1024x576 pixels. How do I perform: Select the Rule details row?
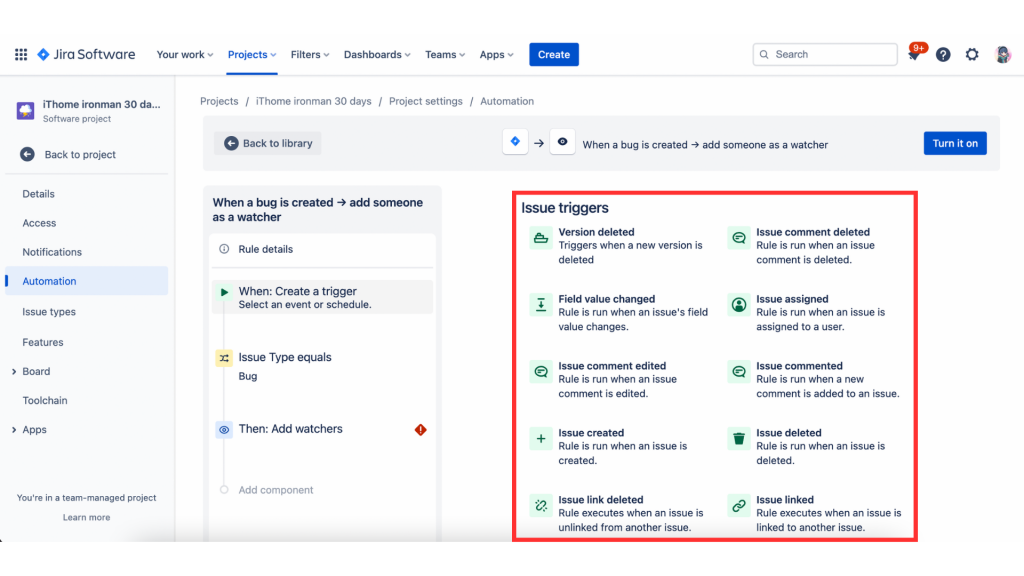click(322, 249)
